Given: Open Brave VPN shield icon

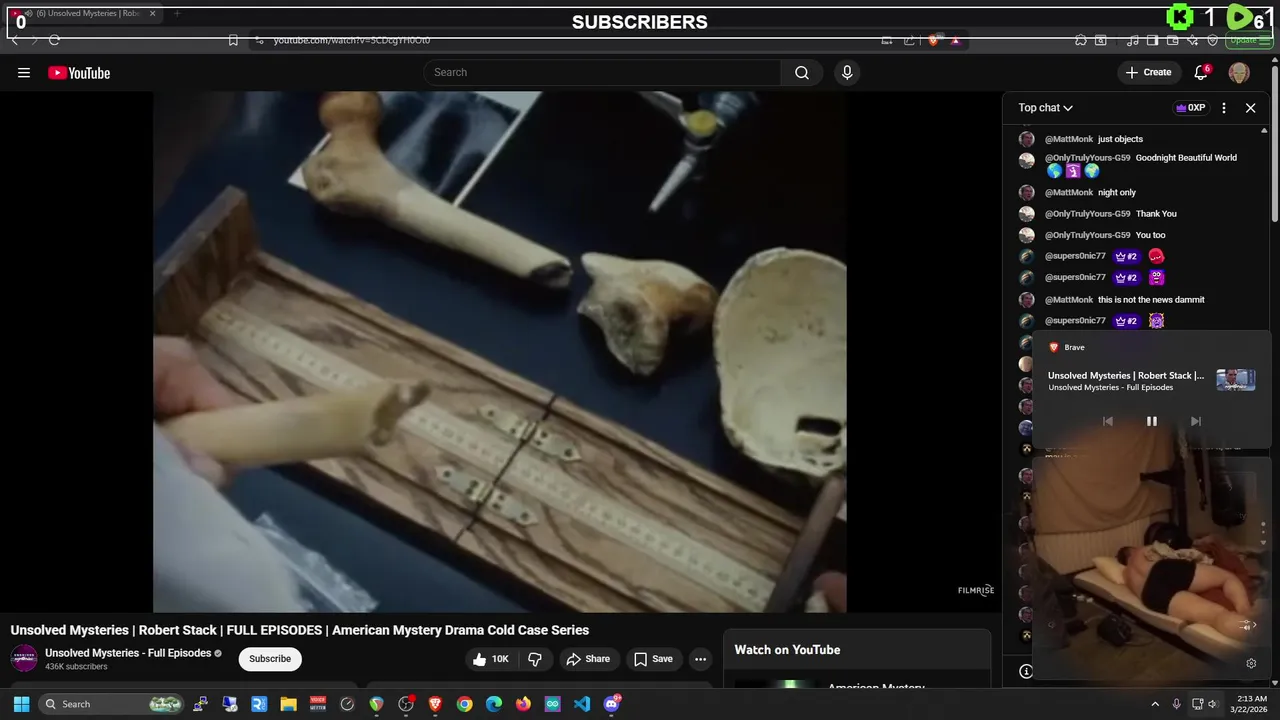Looking at the screenshot, I should (1212, 40).
